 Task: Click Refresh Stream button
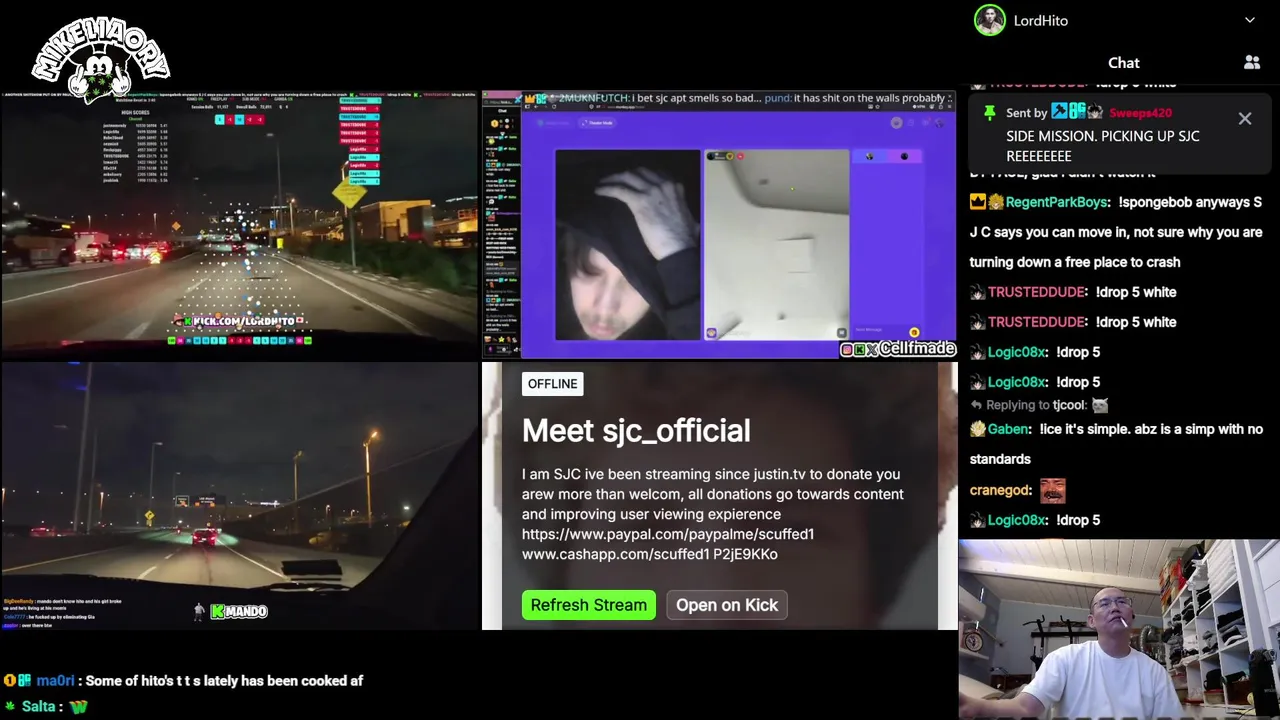(588, 605)
